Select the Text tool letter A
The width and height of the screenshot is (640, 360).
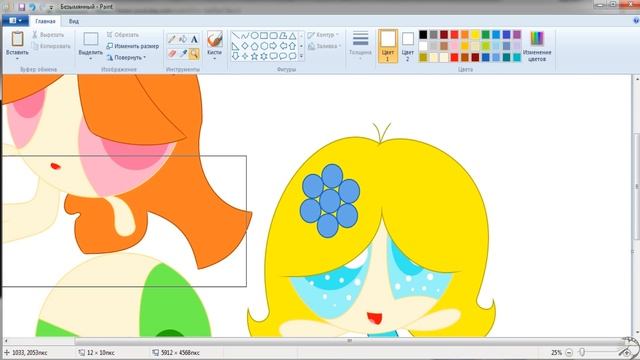coord(194,39)
